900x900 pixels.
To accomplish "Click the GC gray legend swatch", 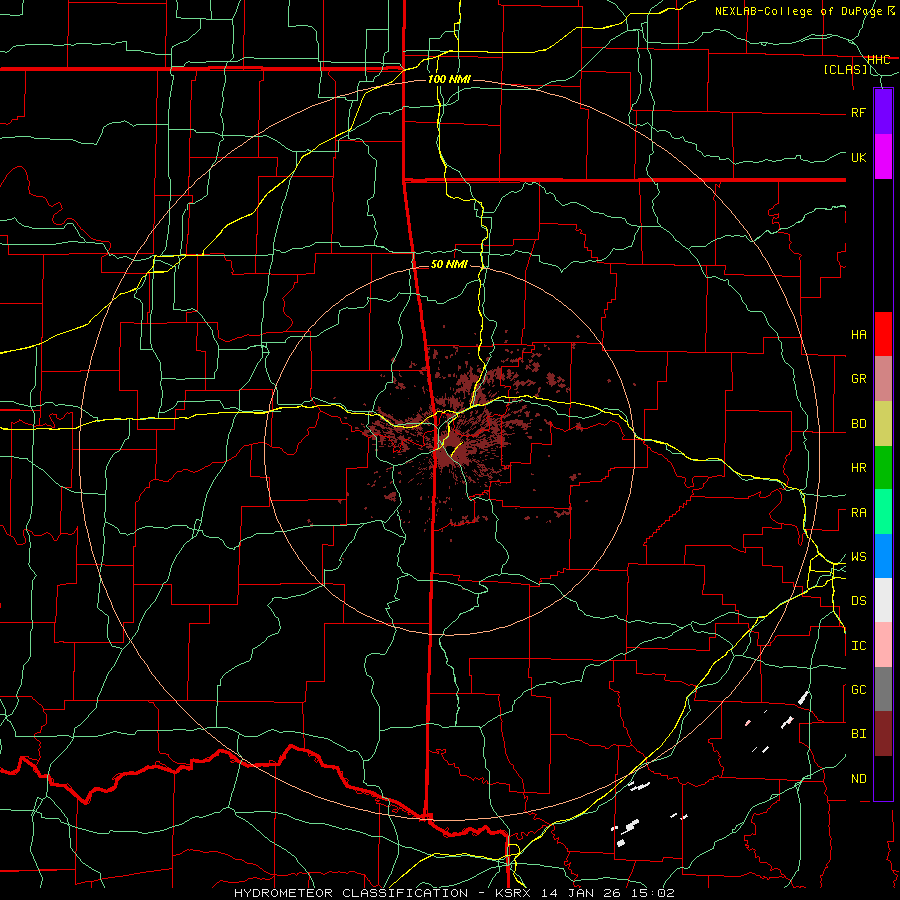I will pos(883,689).
